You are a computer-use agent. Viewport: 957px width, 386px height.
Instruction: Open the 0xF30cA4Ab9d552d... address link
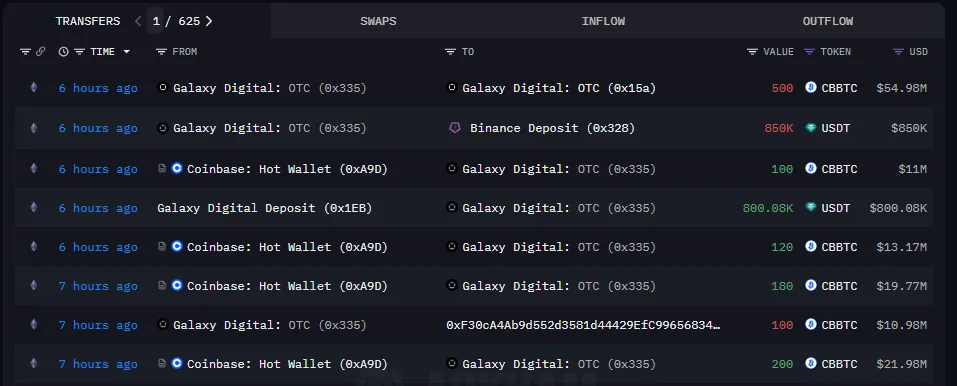tap(583, 325)
